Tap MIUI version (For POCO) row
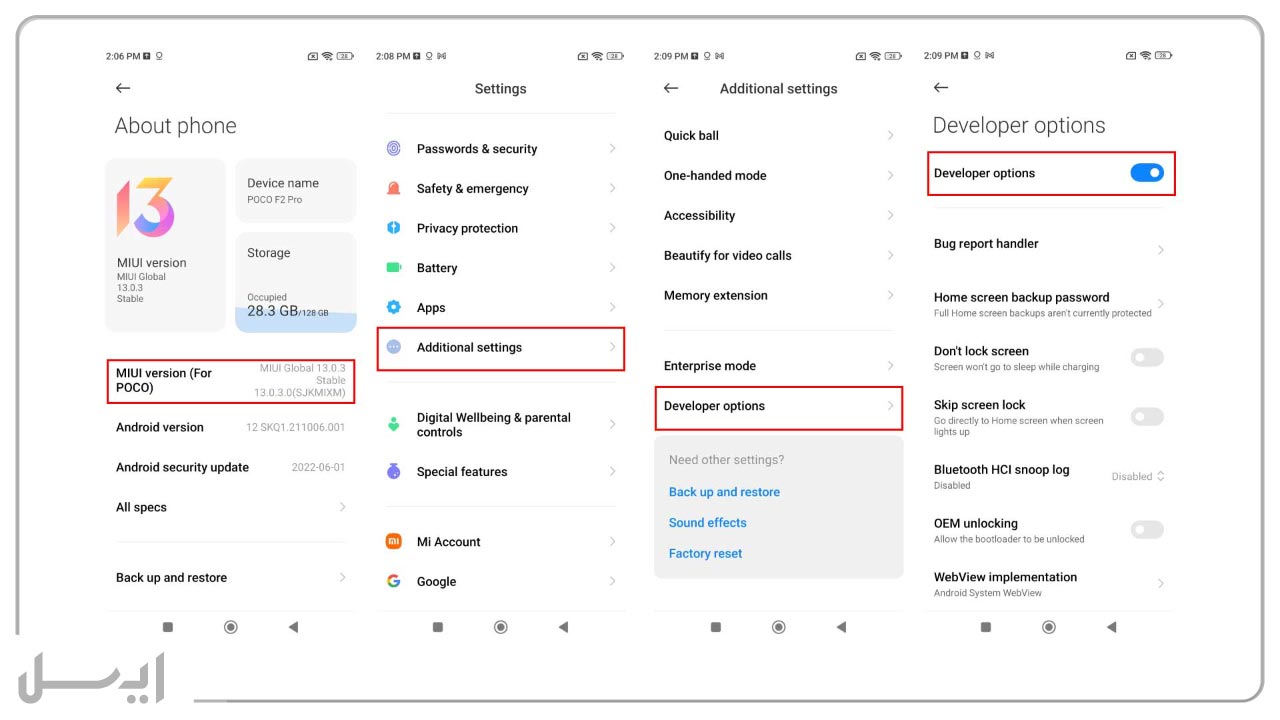The image size is (1280, 720). 231,381
